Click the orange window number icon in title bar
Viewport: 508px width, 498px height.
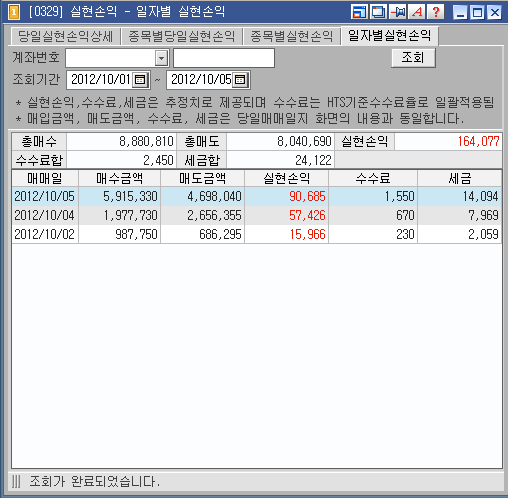tap(14, 12)
